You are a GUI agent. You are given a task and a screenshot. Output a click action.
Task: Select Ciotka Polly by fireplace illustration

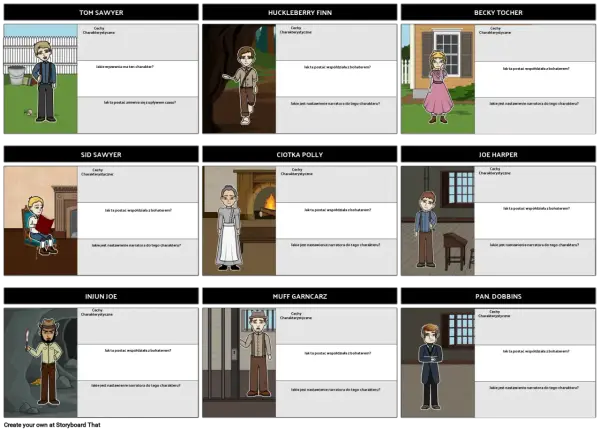coord(239,220)
